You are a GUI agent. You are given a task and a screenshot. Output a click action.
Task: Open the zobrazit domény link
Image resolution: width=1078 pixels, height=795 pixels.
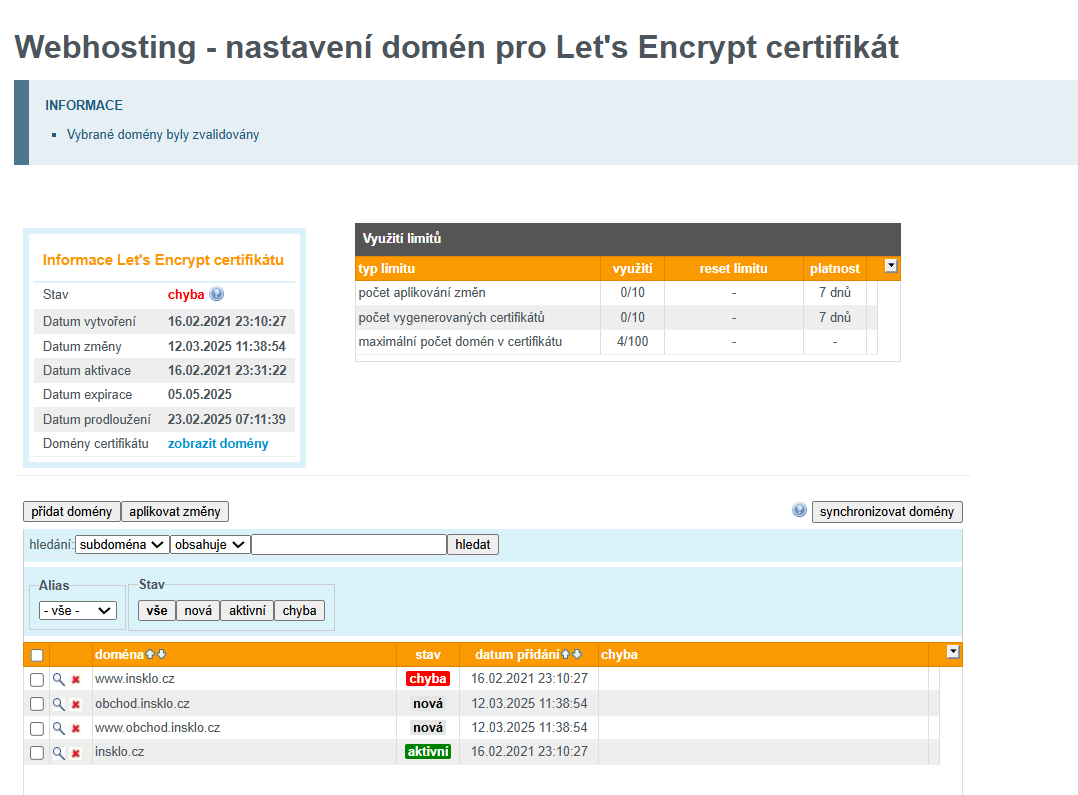218,444
